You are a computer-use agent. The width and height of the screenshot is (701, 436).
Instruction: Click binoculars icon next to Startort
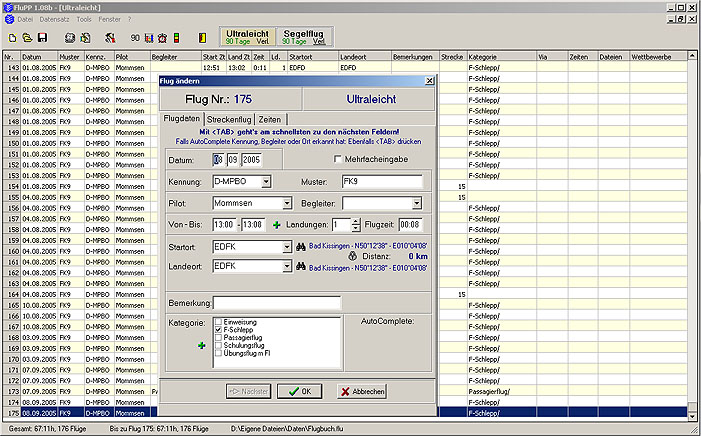pyautogui.click(x=301, y=246)
